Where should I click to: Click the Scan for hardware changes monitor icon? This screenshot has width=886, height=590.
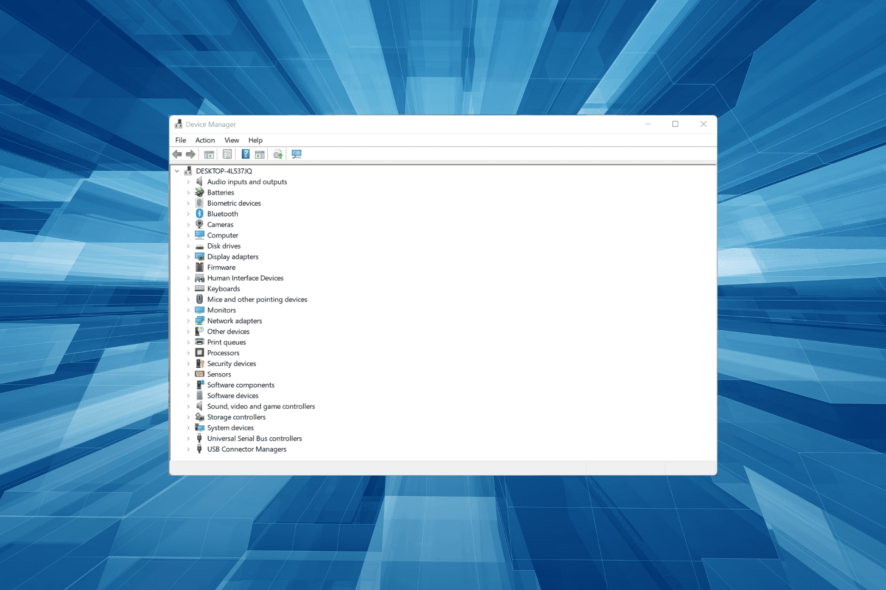297,154
